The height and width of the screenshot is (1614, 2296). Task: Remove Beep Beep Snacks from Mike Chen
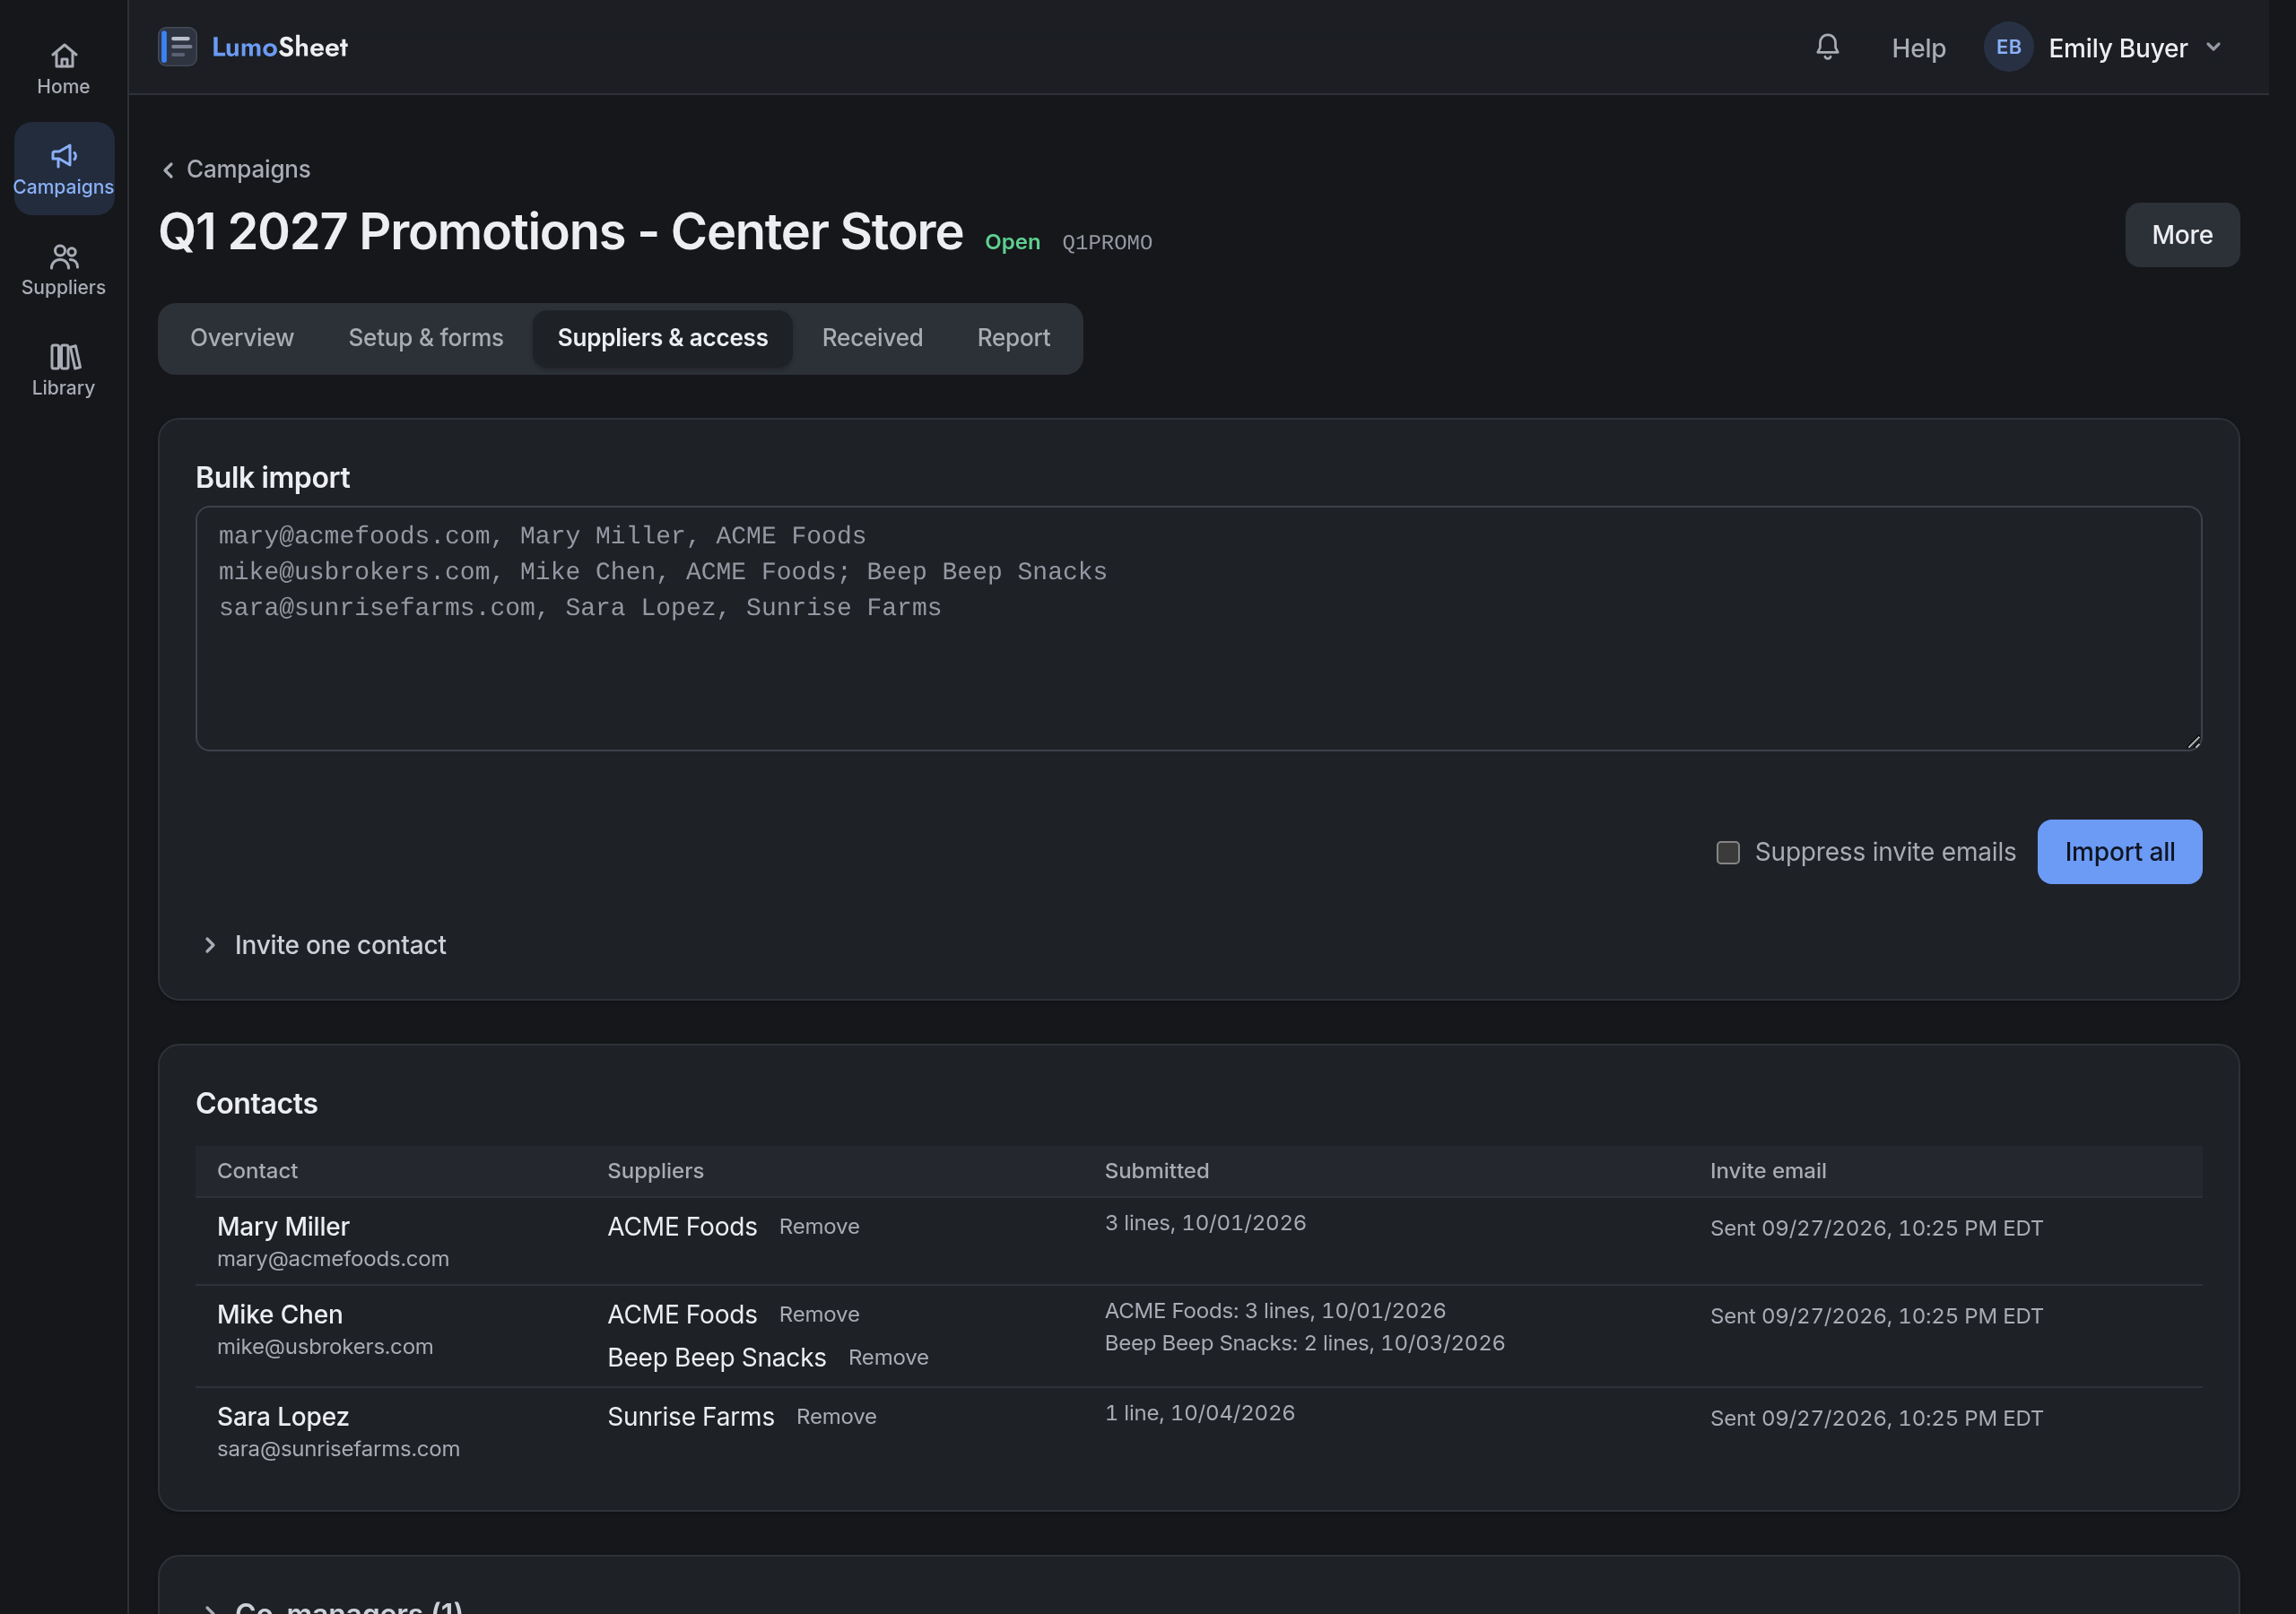pyautogui.click(x=888, y=1358)
